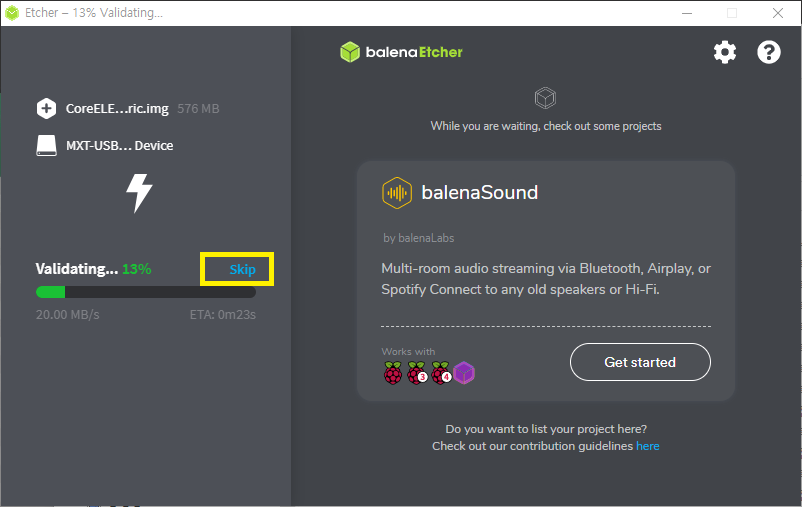Viewport: 802px width, 507px height.
Task: Click the green validation progress bar
Action: [x=146, y=292]
